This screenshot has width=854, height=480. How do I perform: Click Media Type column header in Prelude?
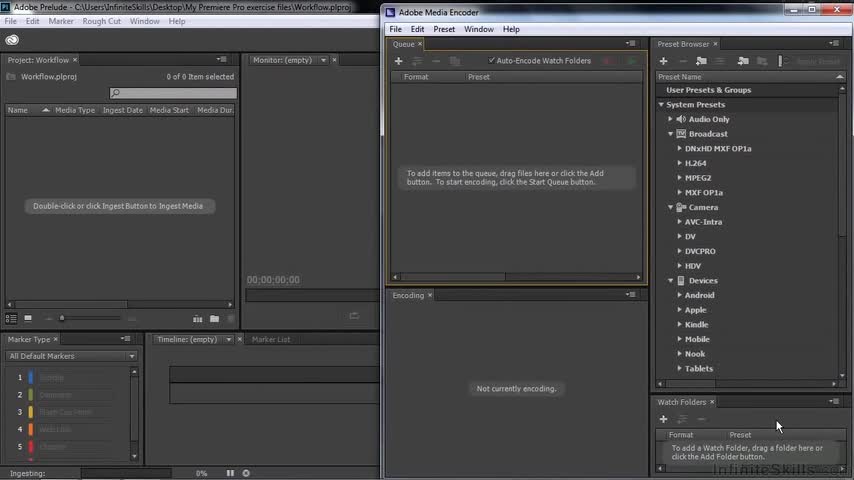coord(75,110)
